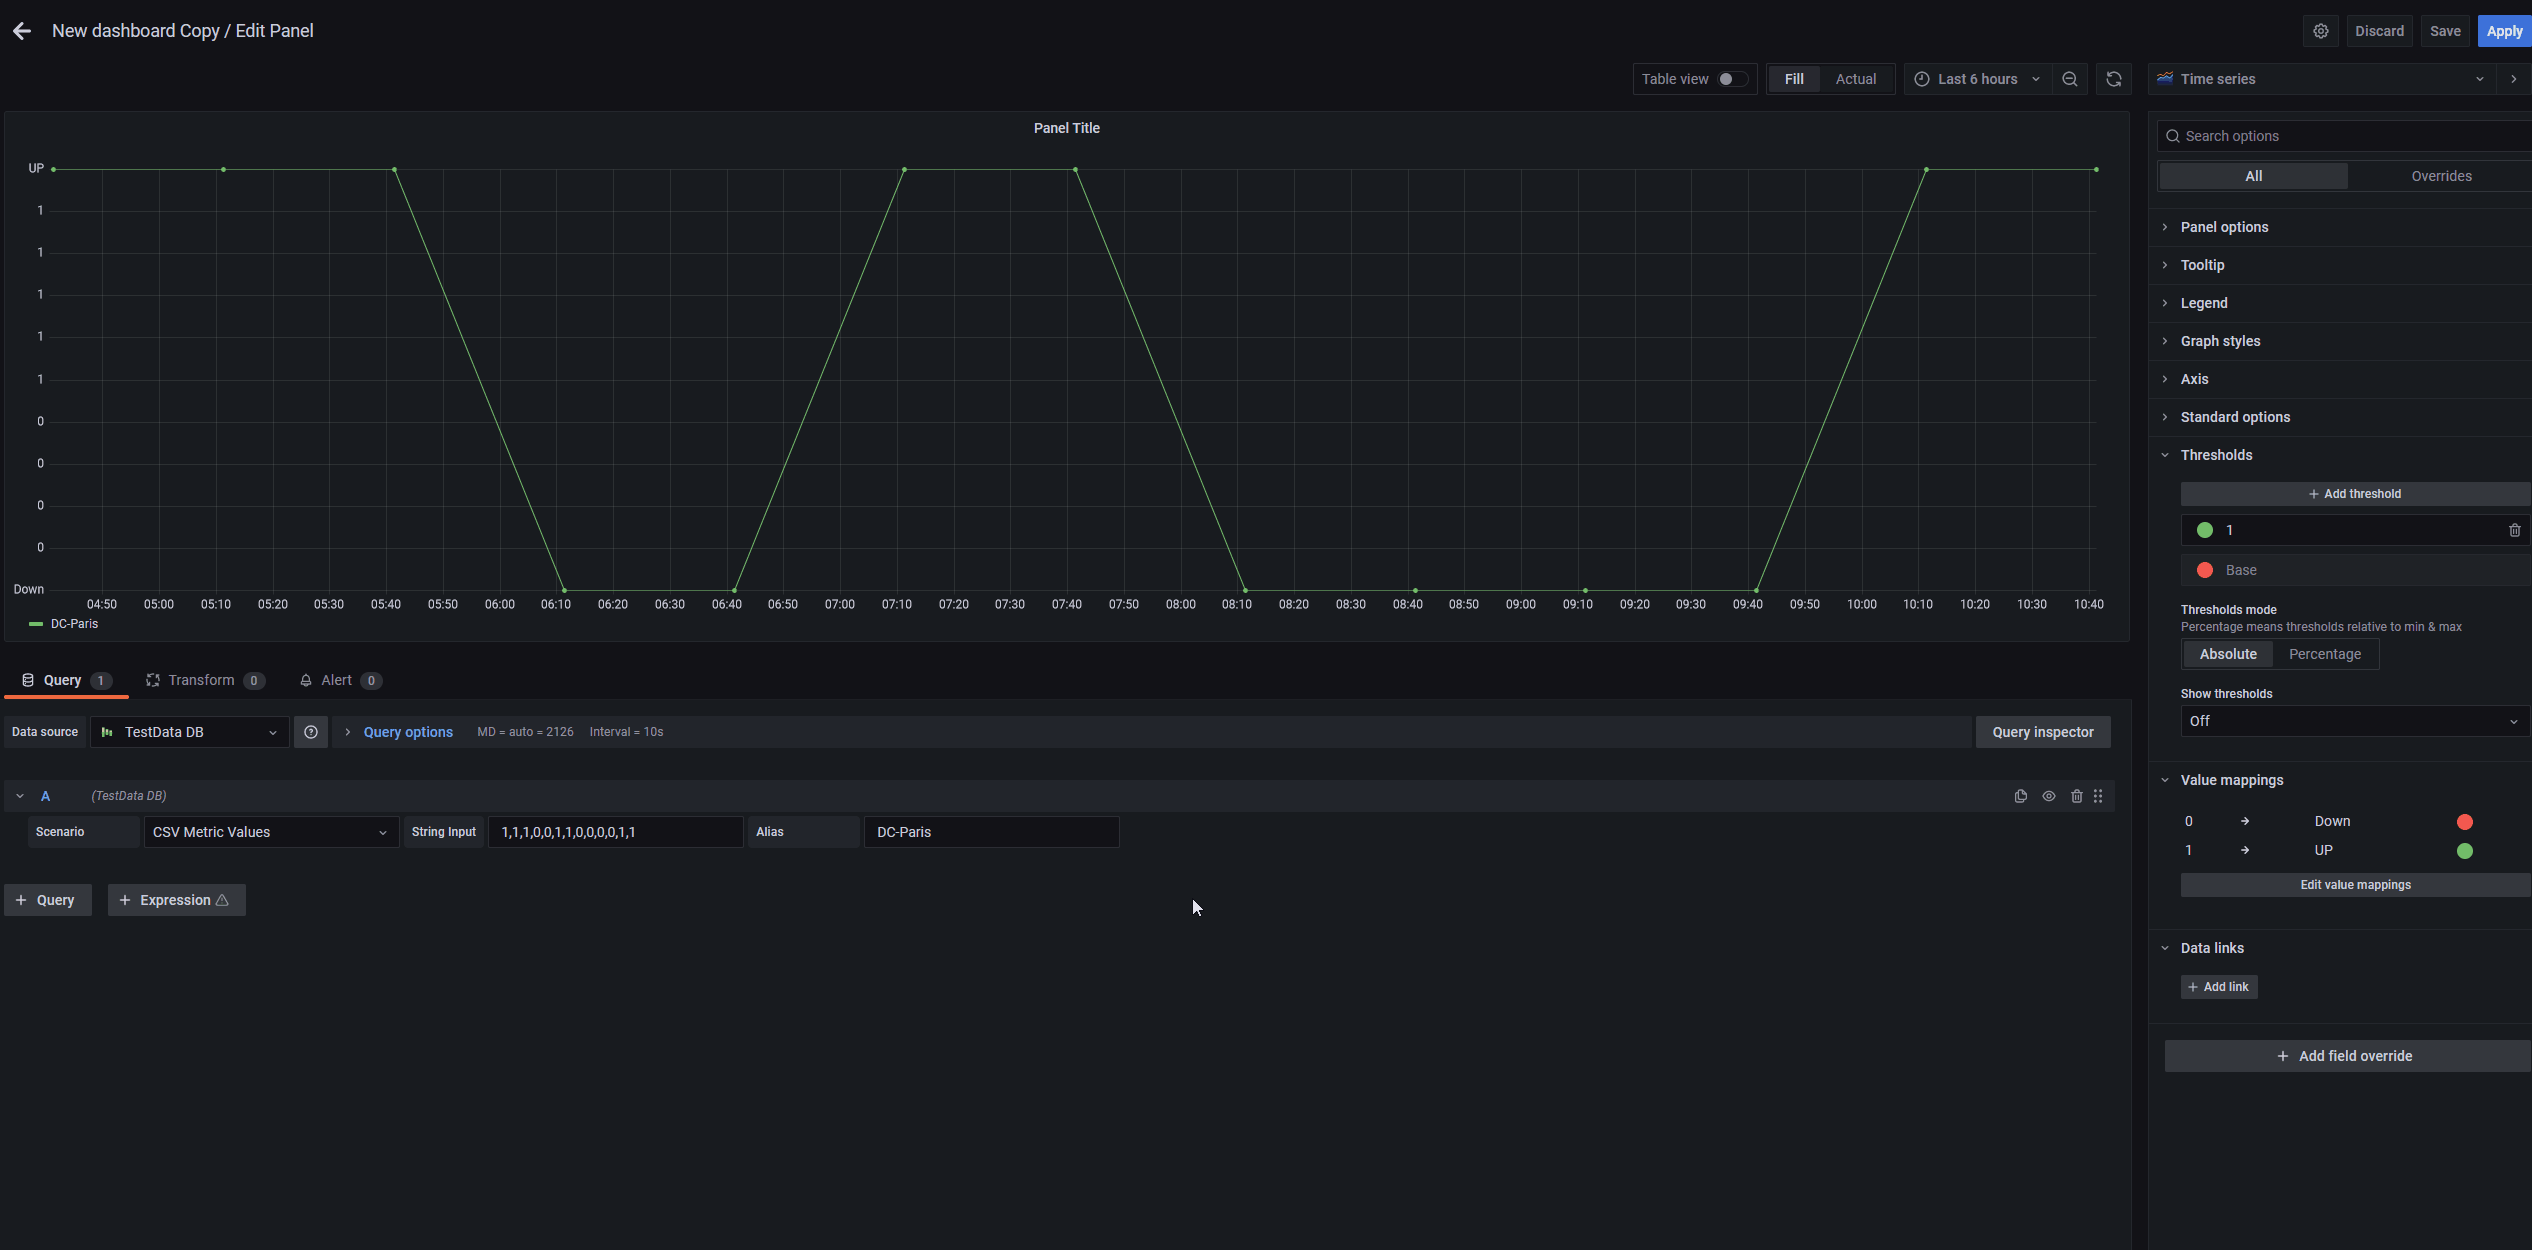
Task: Open the data source help icon
Action: click(x=310, y=731)
